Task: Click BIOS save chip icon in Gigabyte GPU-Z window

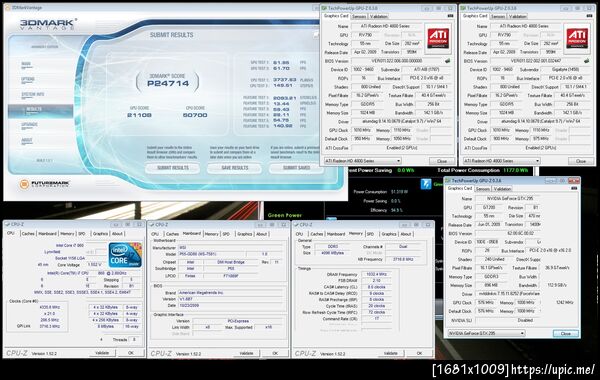Action: tap(586, 61)
